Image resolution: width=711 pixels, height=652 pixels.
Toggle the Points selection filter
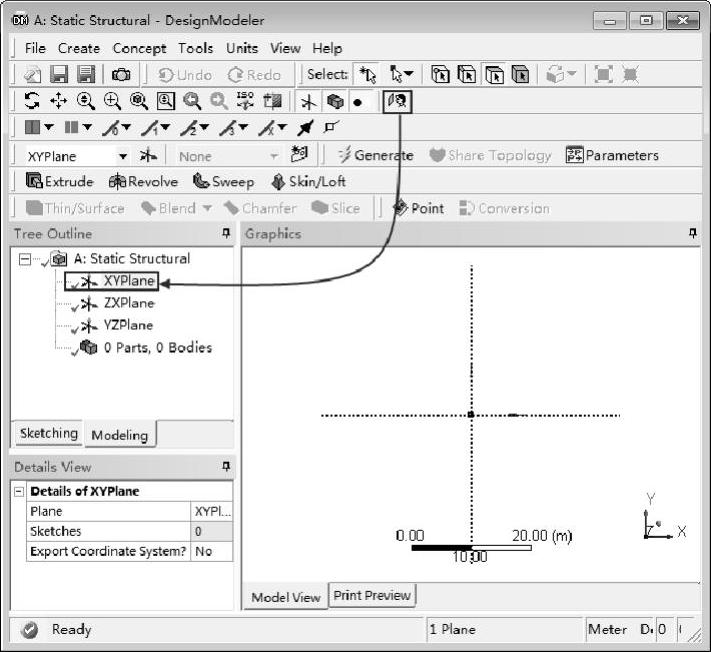(x=440, y=74)
